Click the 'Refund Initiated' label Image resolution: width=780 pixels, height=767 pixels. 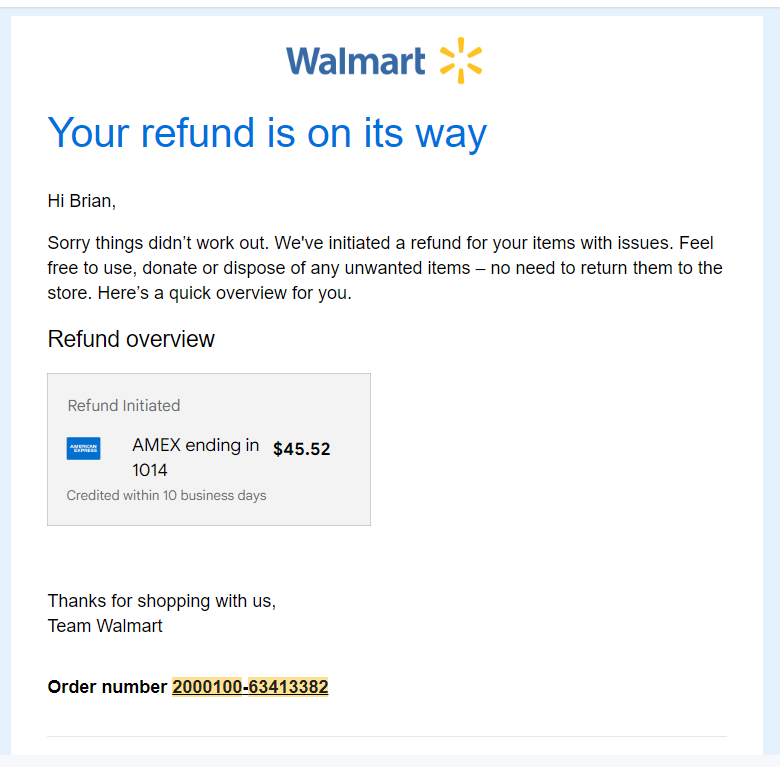[x=124, y=405]
